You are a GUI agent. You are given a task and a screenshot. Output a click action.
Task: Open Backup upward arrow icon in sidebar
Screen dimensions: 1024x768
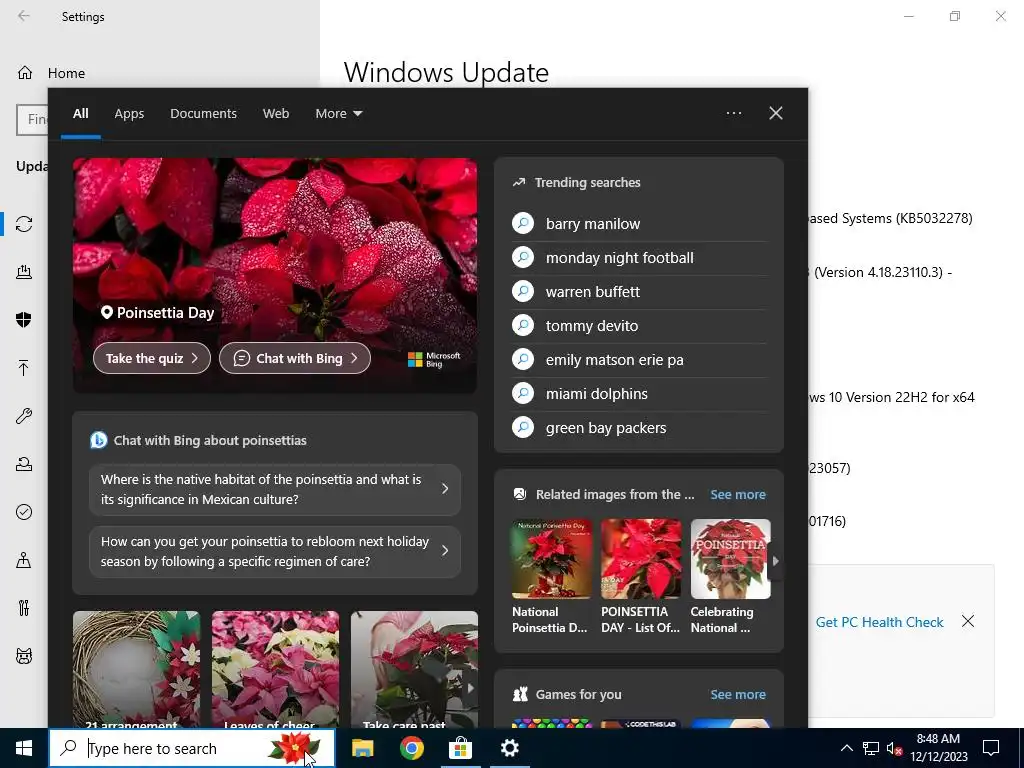[x=24, y=368]
